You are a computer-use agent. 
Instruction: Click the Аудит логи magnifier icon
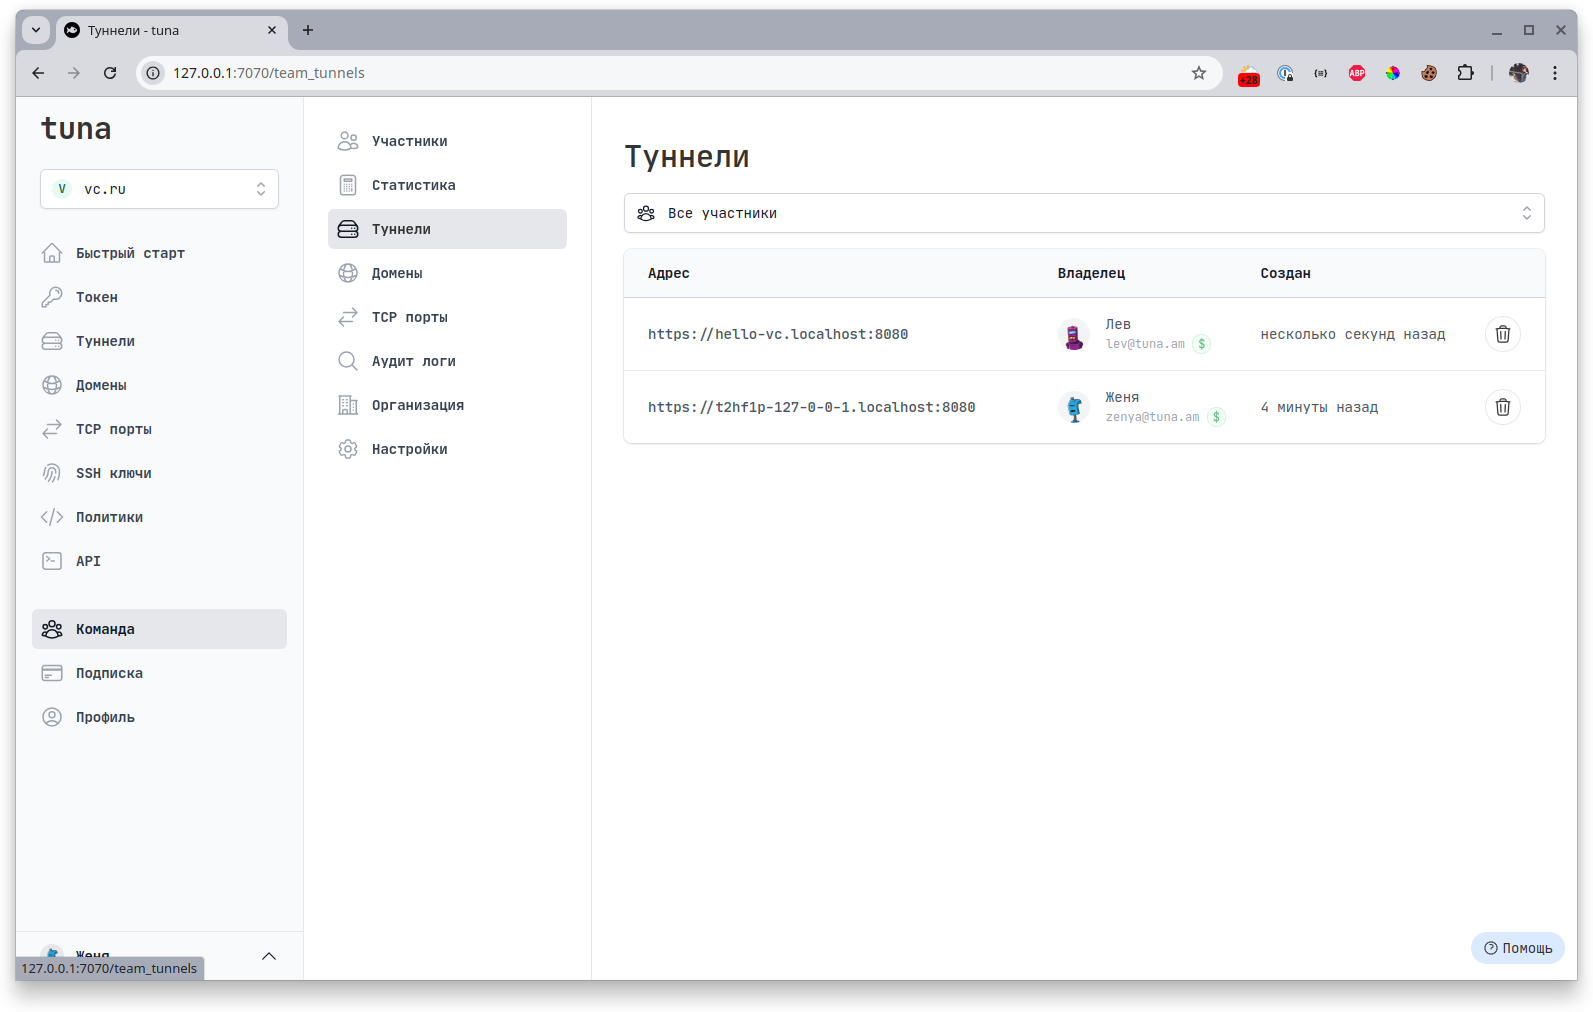click(x=348, y=361)
